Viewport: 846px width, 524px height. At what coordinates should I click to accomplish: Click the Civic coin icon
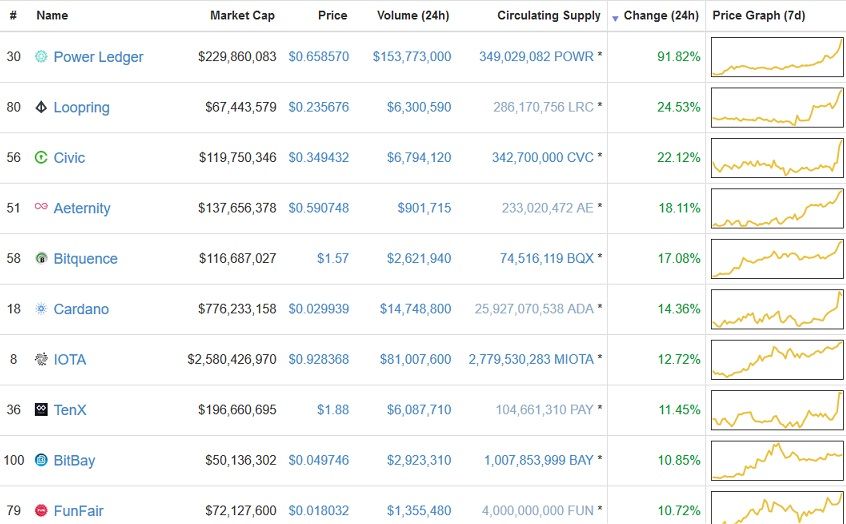[x=41, y=157]
